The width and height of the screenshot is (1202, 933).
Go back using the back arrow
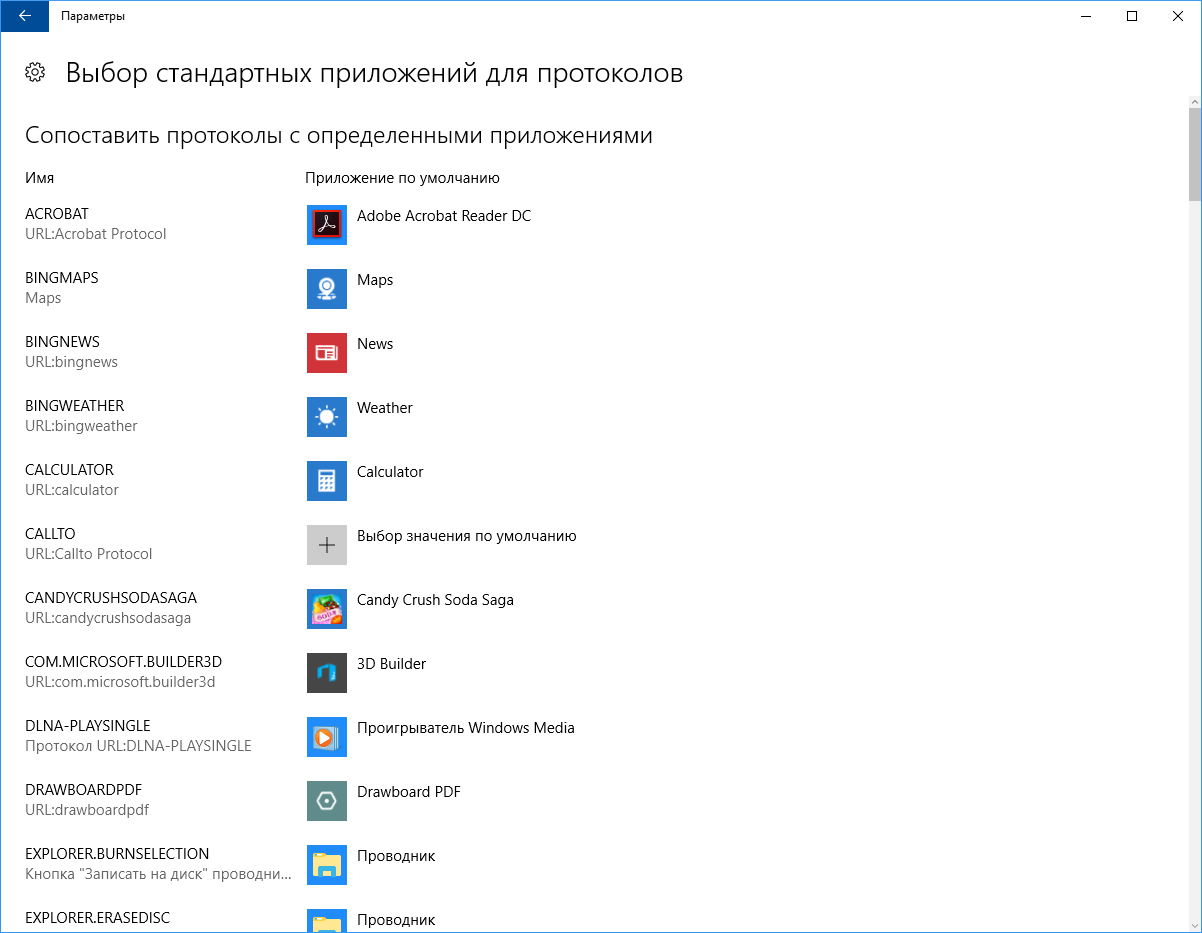(x=25, y=16)
